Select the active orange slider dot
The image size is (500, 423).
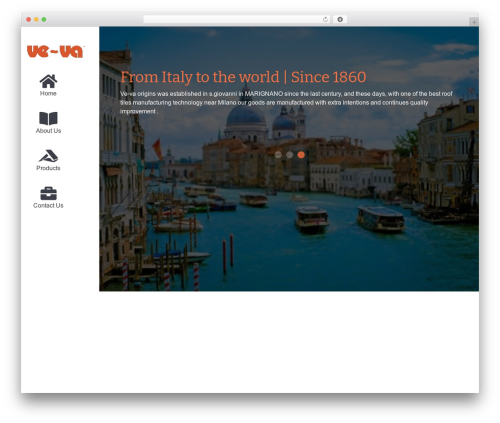pos(301,155)
